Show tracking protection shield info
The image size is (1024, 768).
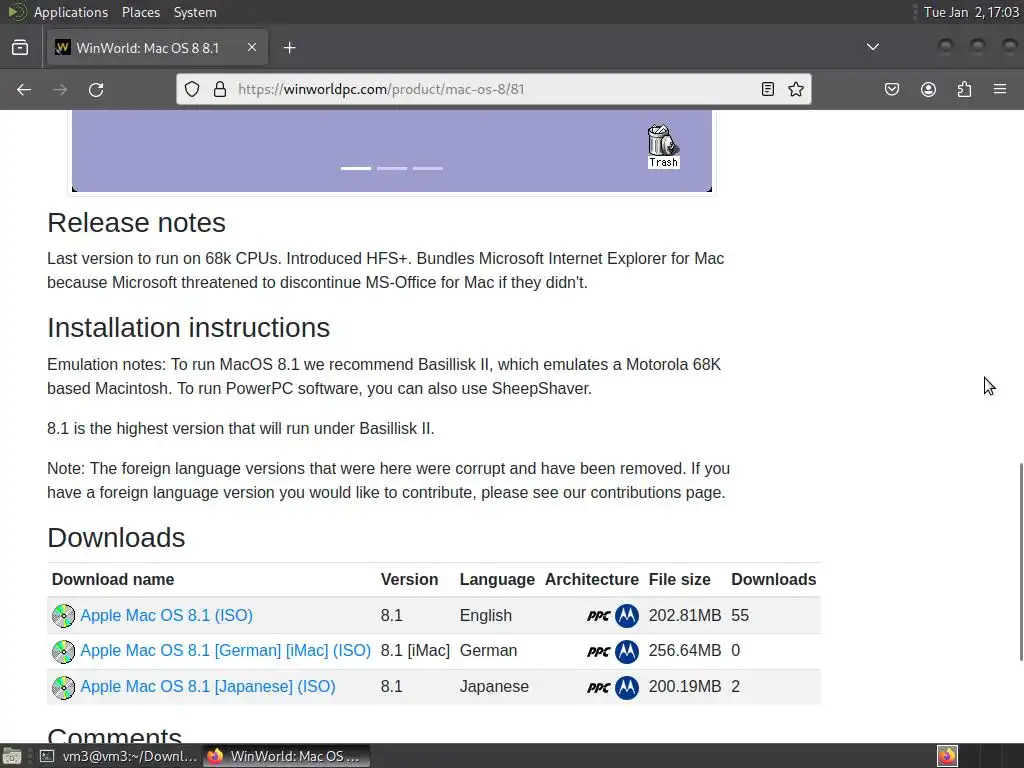191,89
